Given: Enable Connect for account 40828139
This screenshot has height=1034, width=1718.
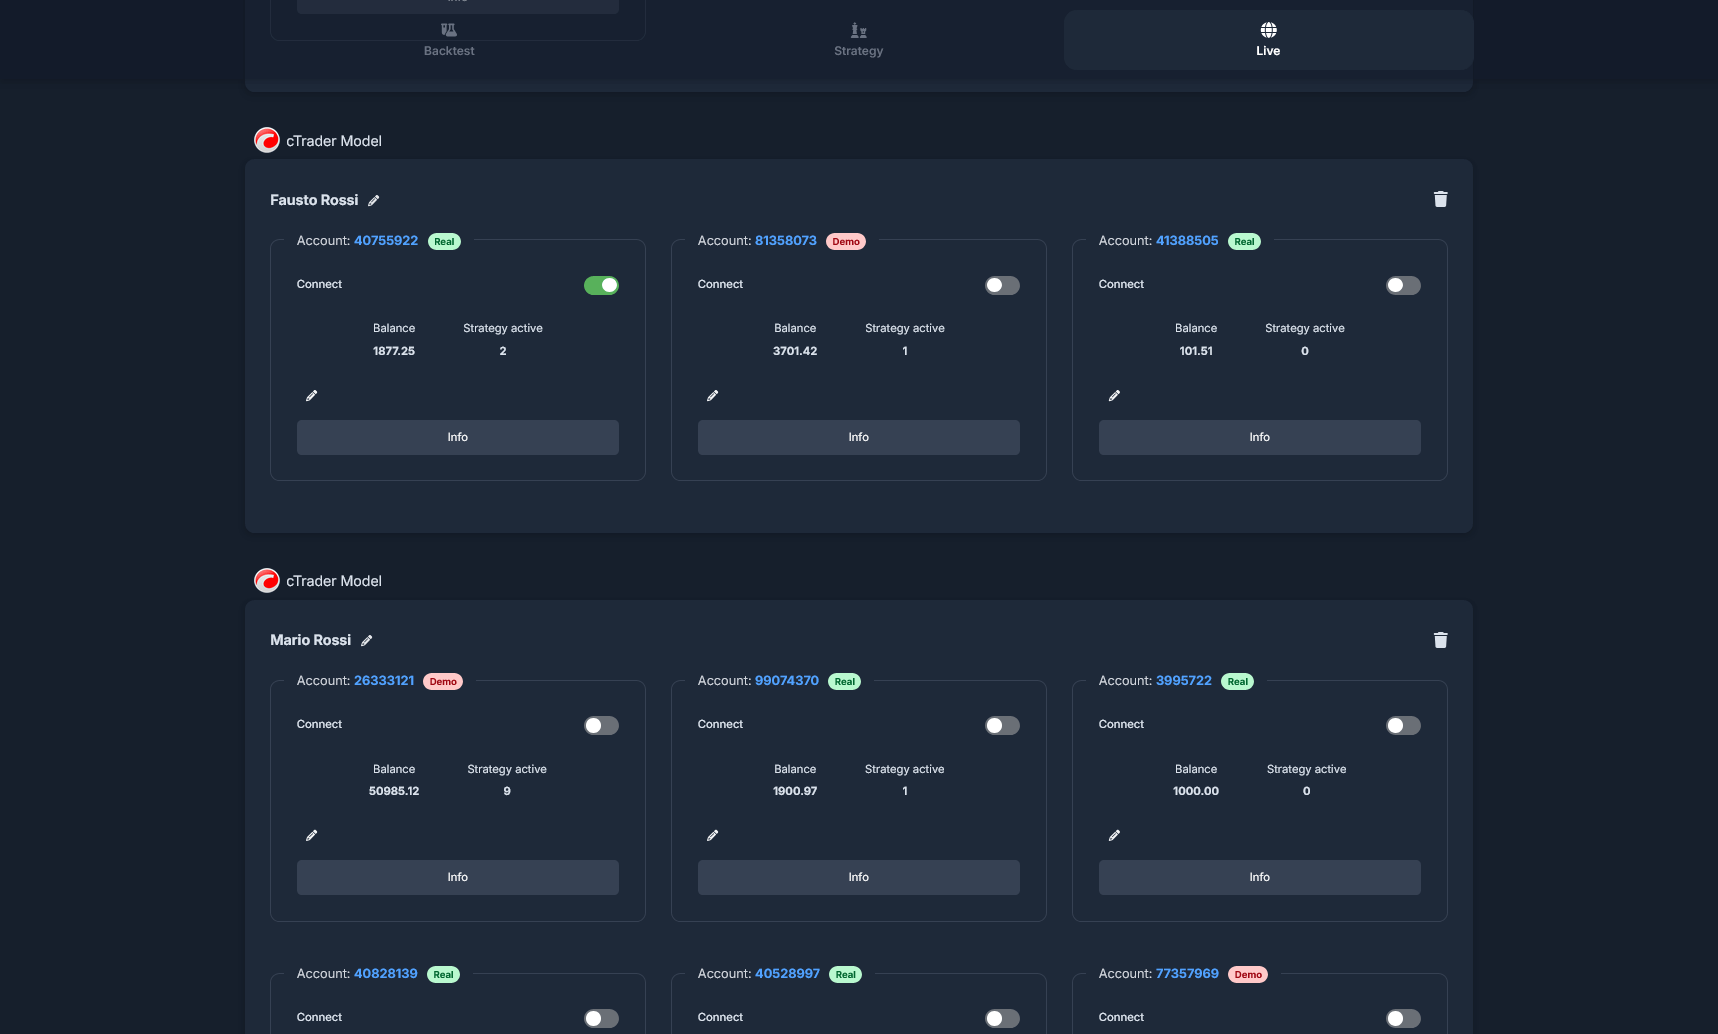Looking at the screenshot, I should 601,1018.
